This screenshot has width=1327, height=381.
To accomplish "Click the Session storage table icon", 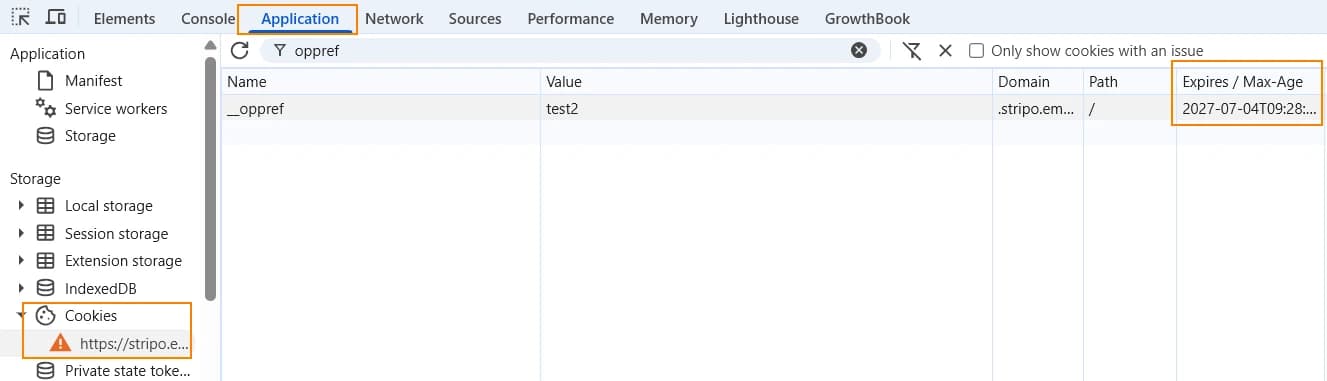I will click(45, 233).
